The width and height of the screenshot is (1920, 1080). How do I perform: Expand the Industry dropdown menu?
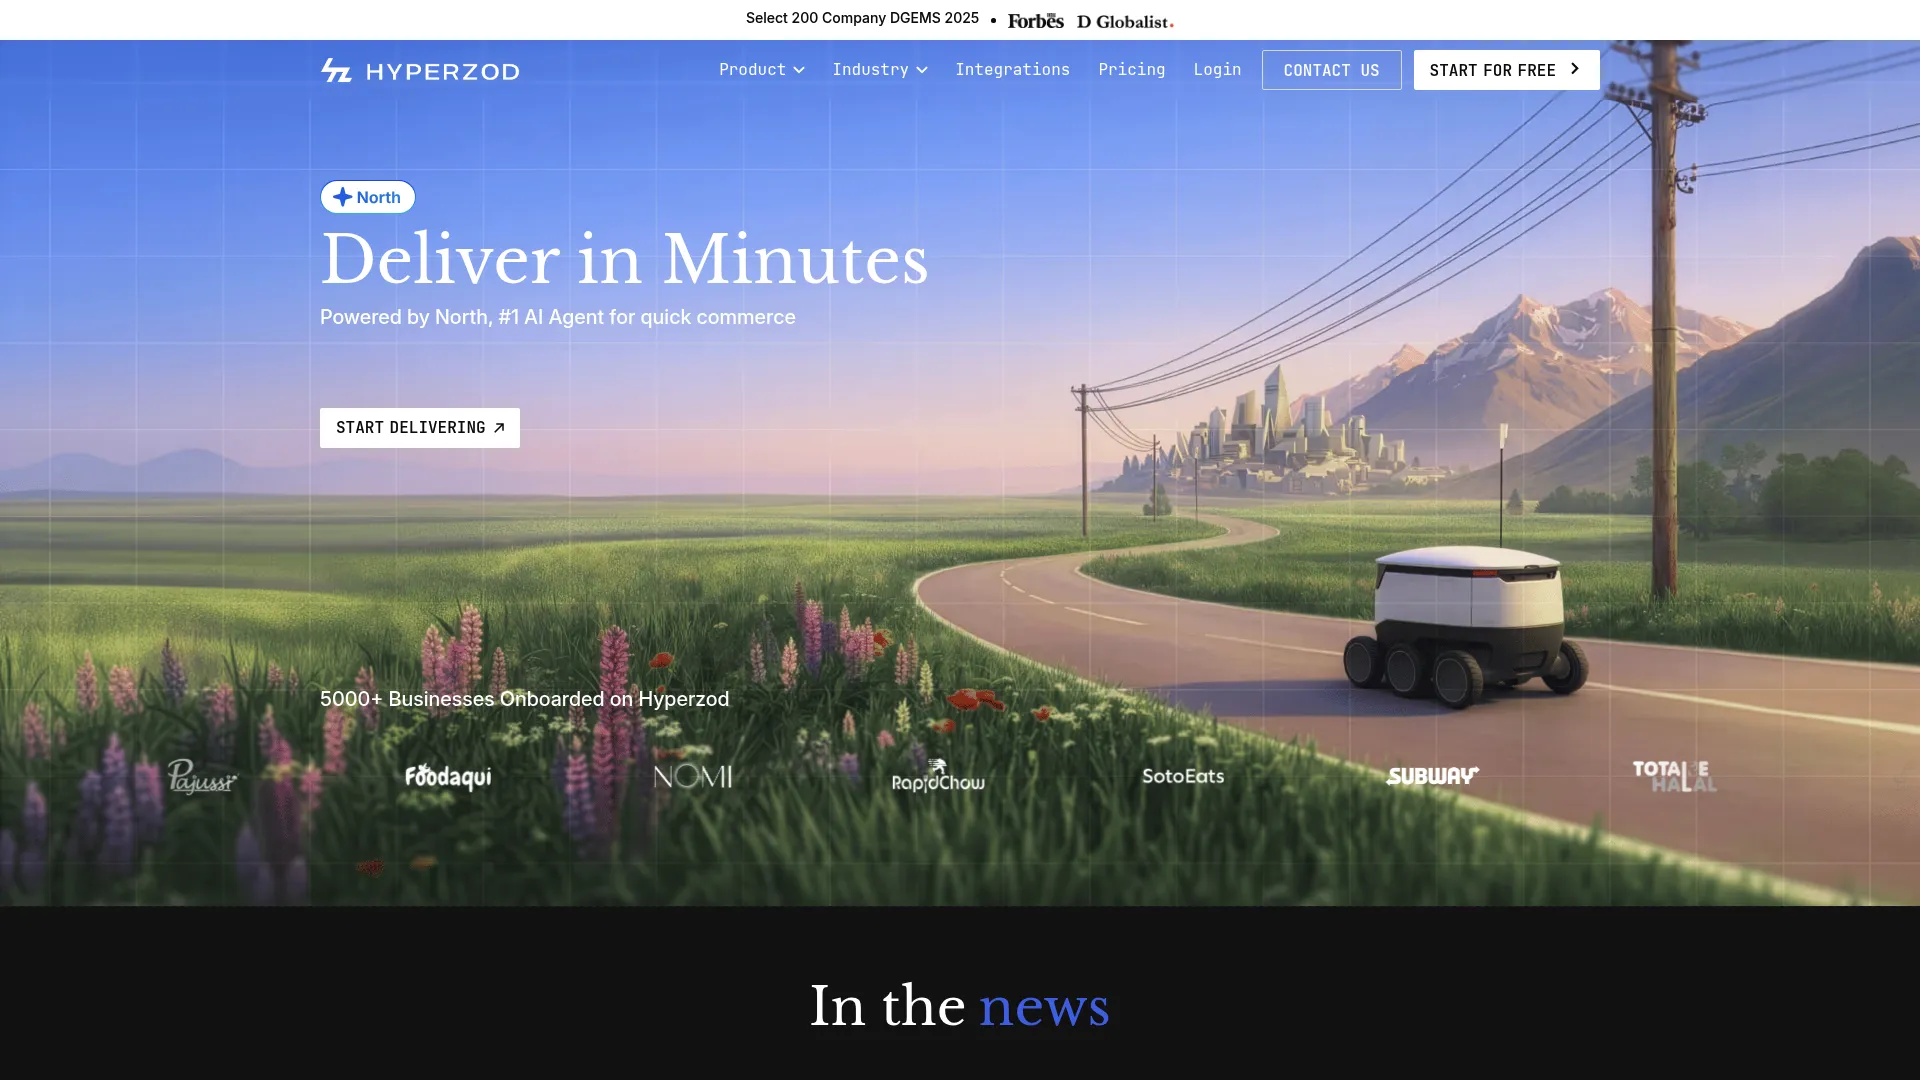880,70
